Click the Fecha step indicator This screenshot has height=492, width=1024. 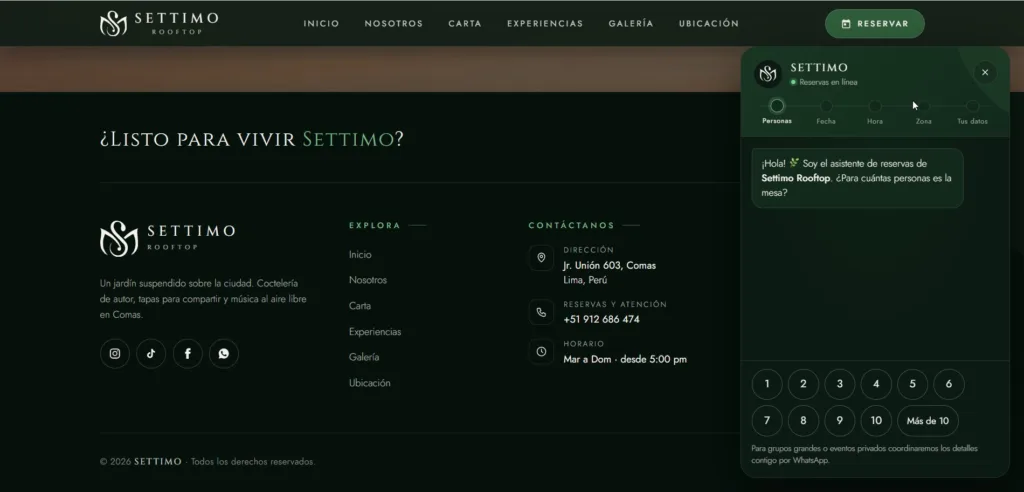(826, 112)
